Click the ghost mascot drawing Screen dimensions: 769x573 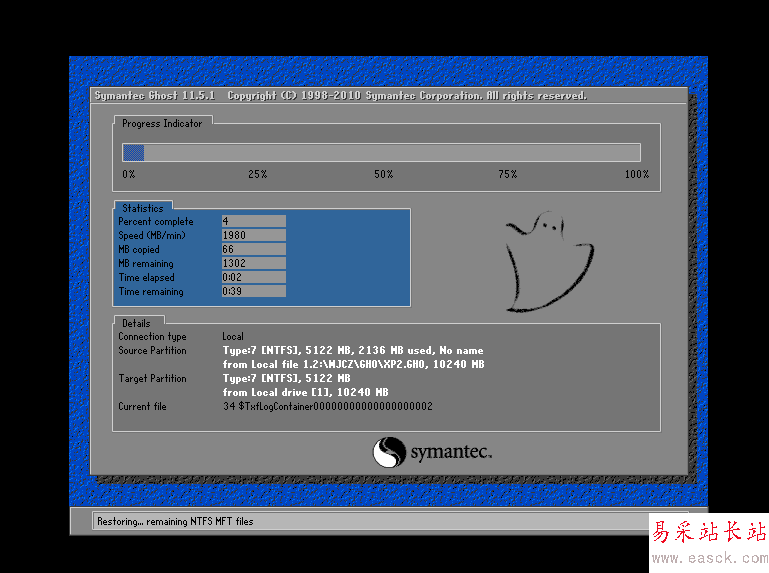(x=550, y=261)
